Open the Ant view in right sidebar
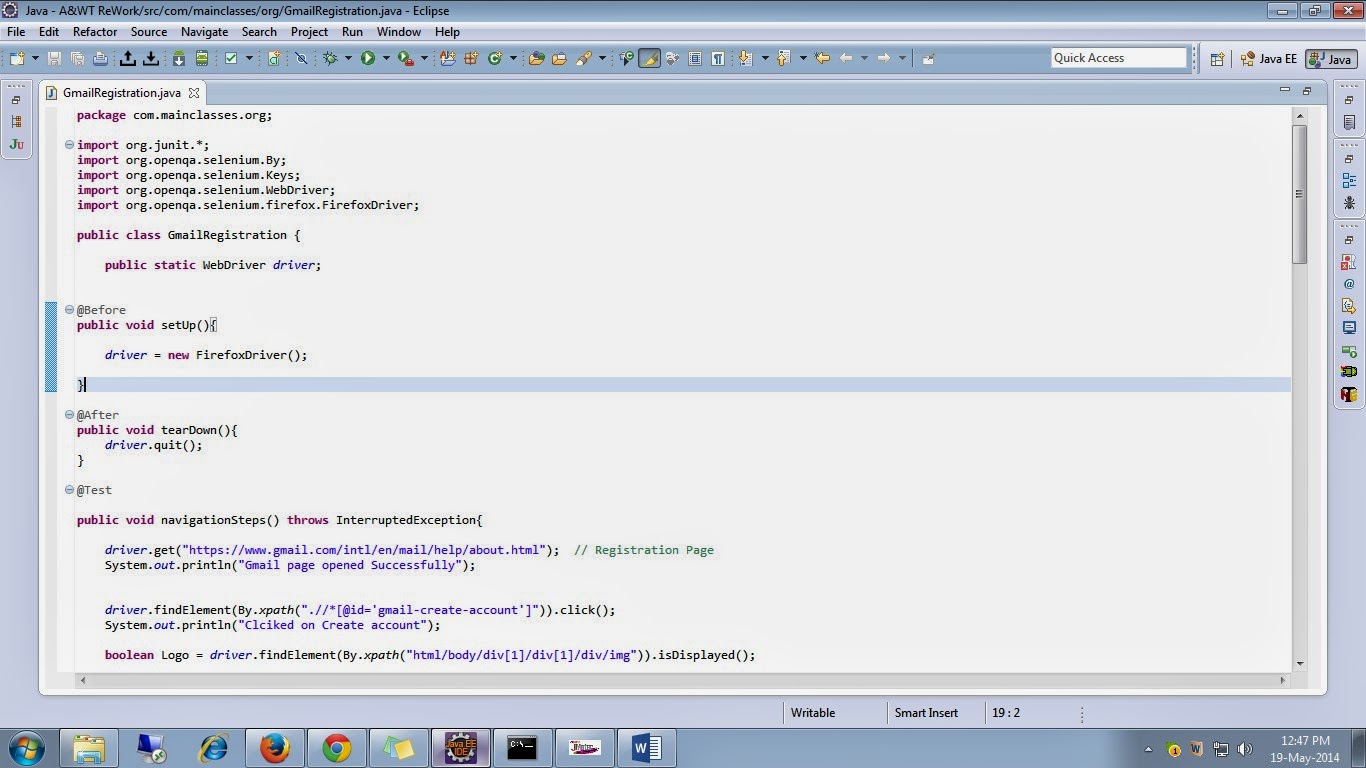The height and width of the screenshot is (768, 1366). point(1349,203)
